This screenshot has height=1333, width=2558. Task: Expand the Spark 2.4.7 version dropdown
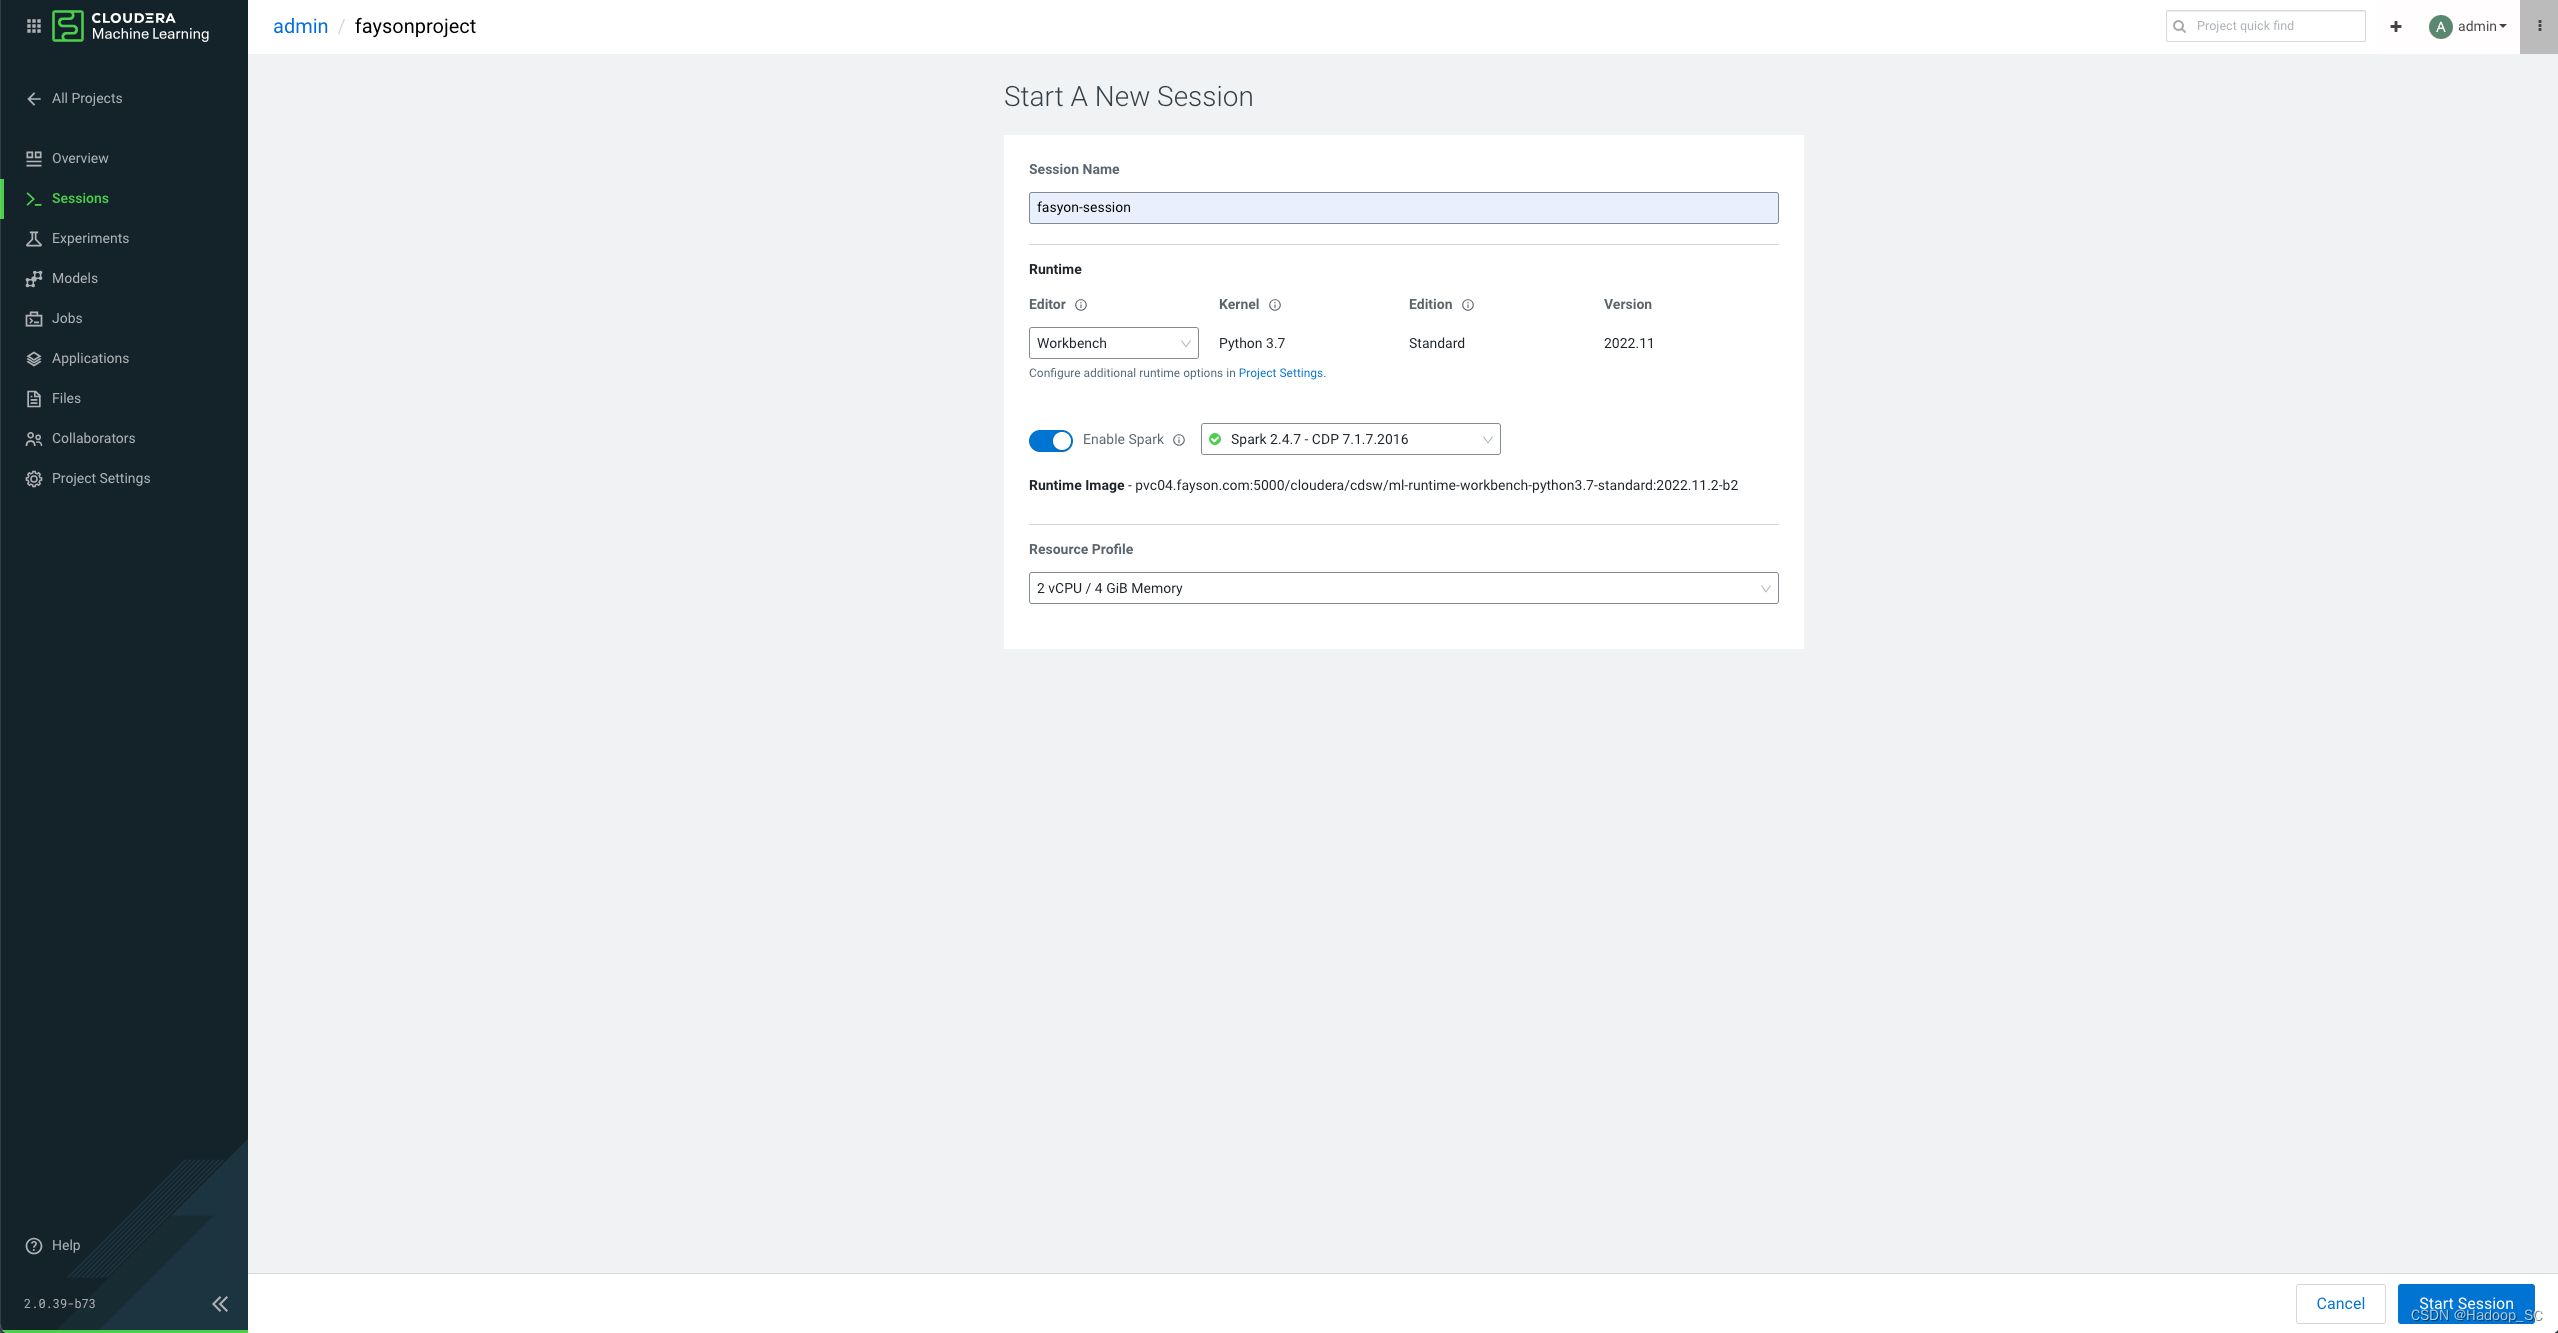(1350, 439)
